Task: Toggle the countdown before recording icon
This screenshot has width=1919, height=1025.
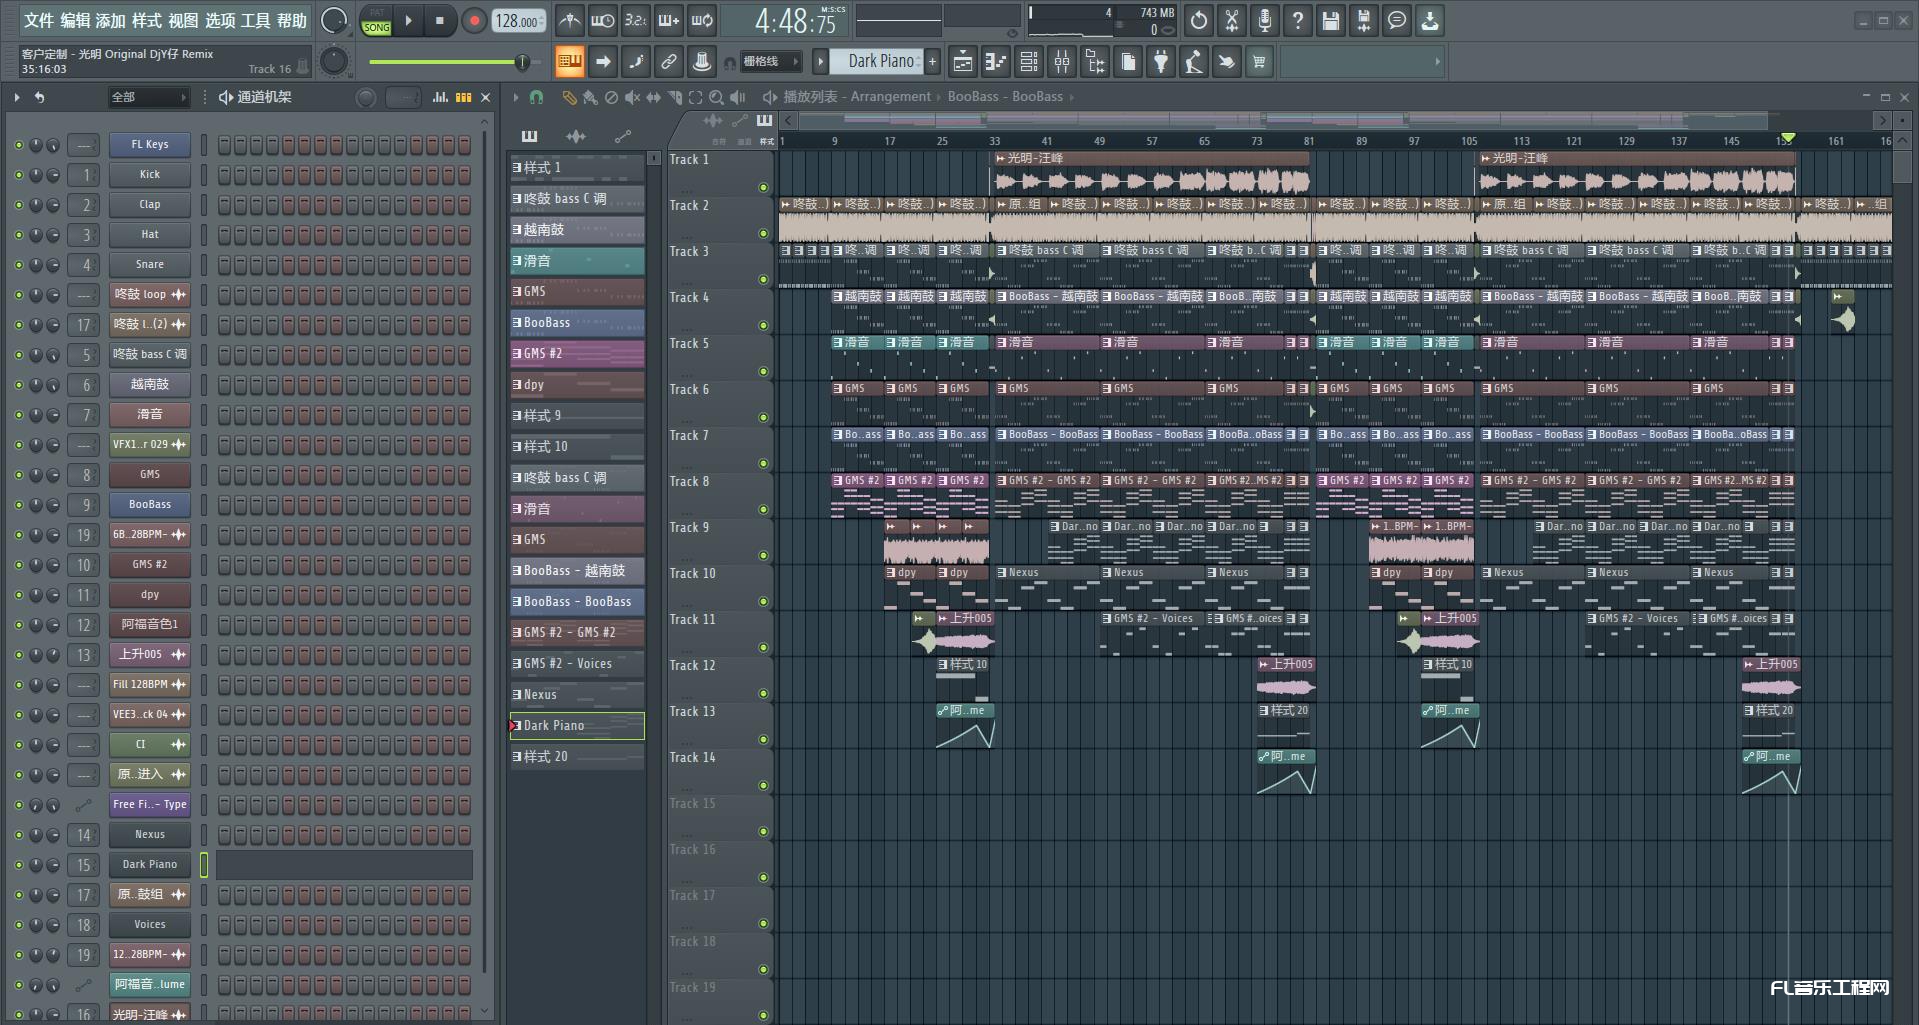Action: [636, 20]
